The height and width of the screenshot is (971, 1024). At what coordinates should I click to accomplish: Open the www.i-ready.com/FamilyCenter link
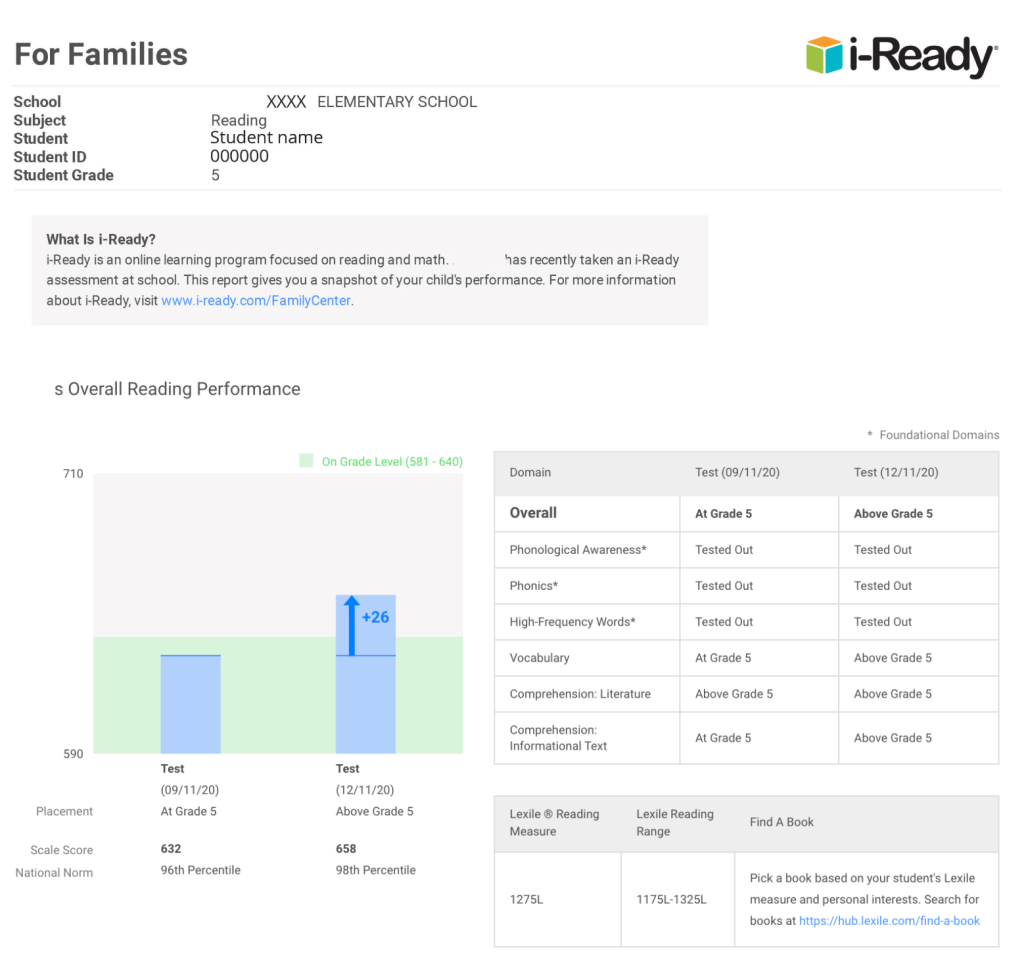[256, 300]
